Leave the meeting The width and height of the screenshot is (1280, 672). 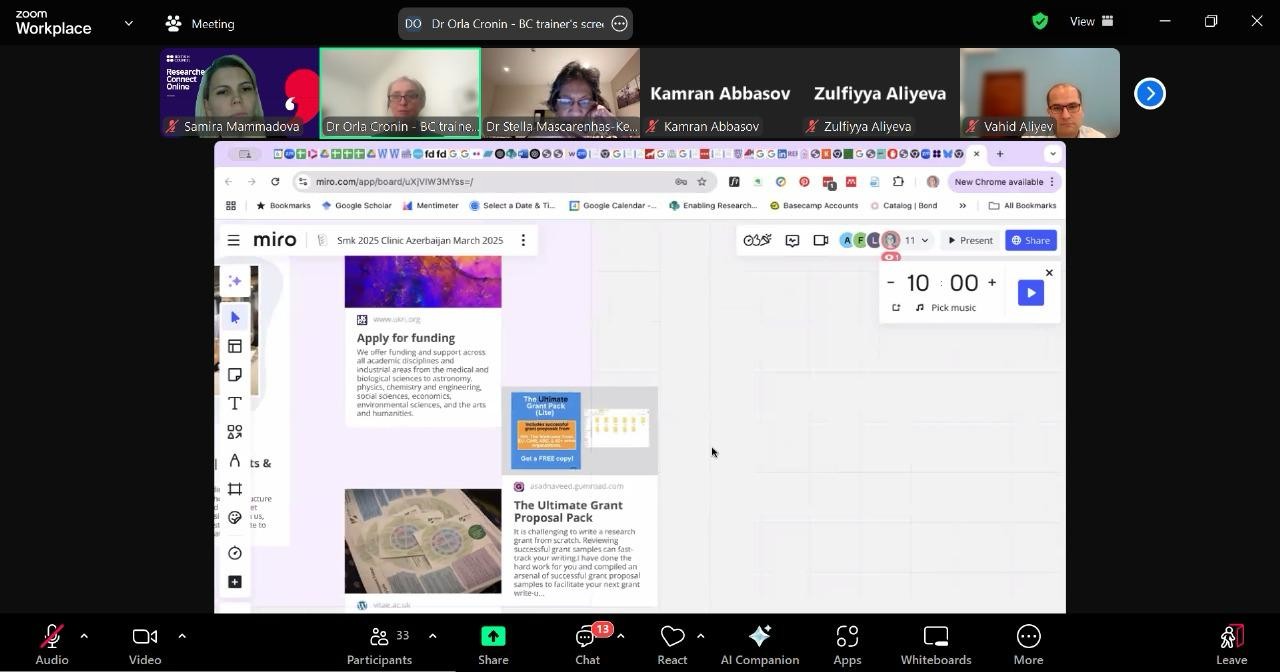[1231, 644]
